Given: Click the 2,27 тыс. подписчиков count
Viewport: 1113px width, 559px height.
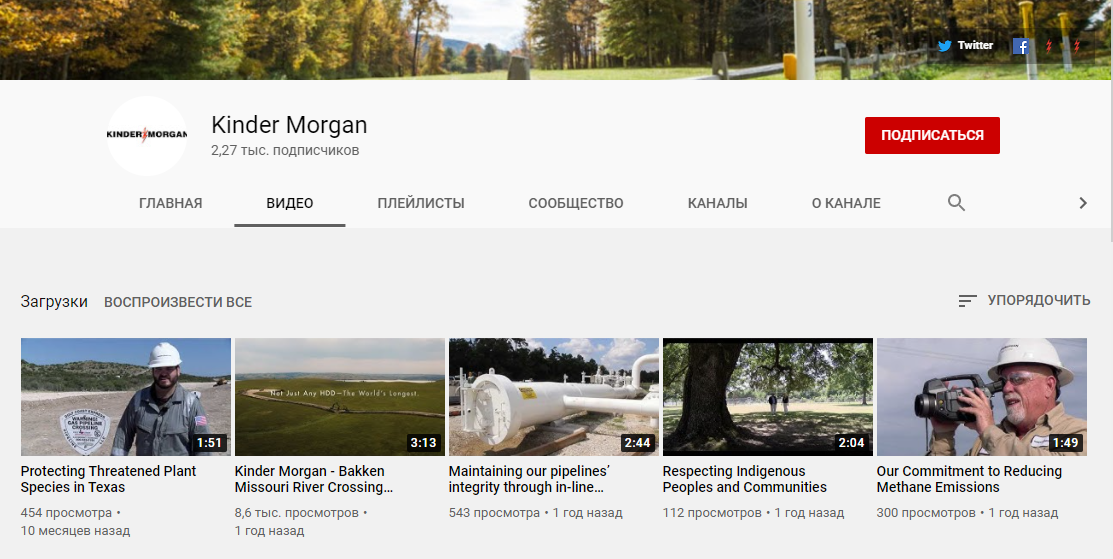Looking at the screenshot, I should click(x=285, y=150).
